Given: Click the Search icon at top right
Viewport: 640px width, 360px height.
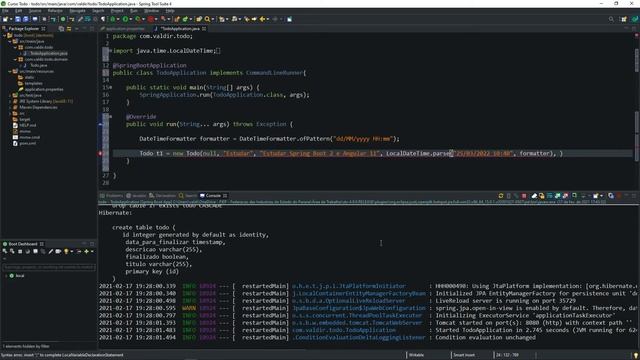Looking at the screenshot, I should 611,19.
